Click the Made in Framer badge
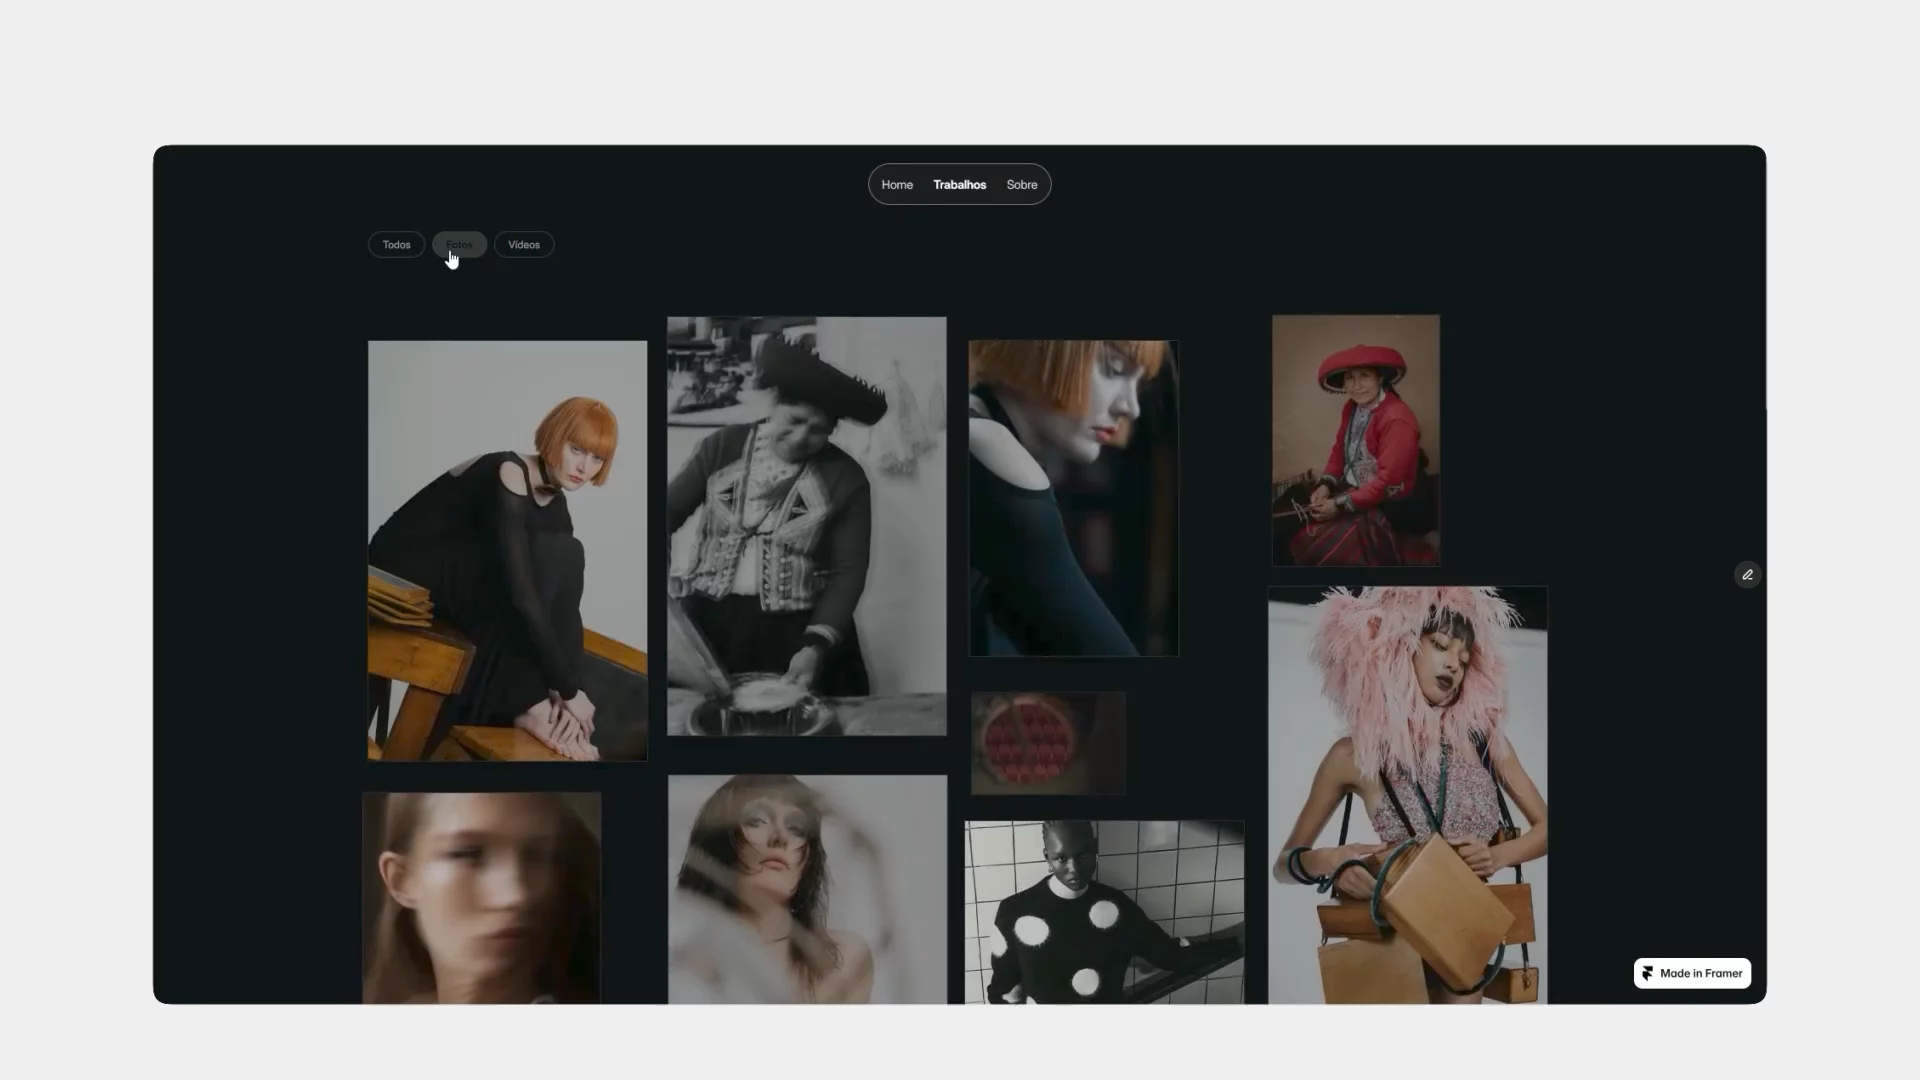The image size is (1920, 1080). [x=1692, y=973]
